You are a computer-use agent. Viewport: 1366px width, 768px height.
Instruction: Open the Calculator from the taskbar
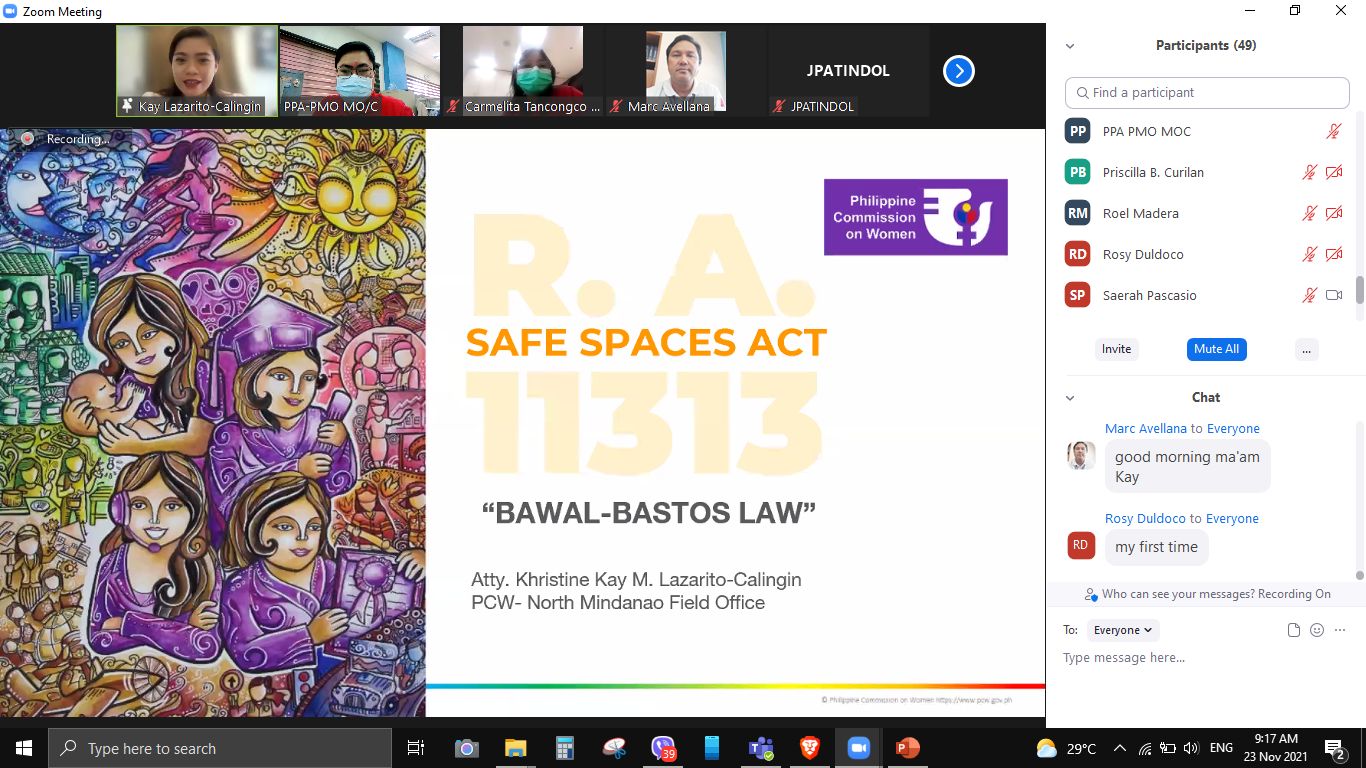(x=564, y=748)
